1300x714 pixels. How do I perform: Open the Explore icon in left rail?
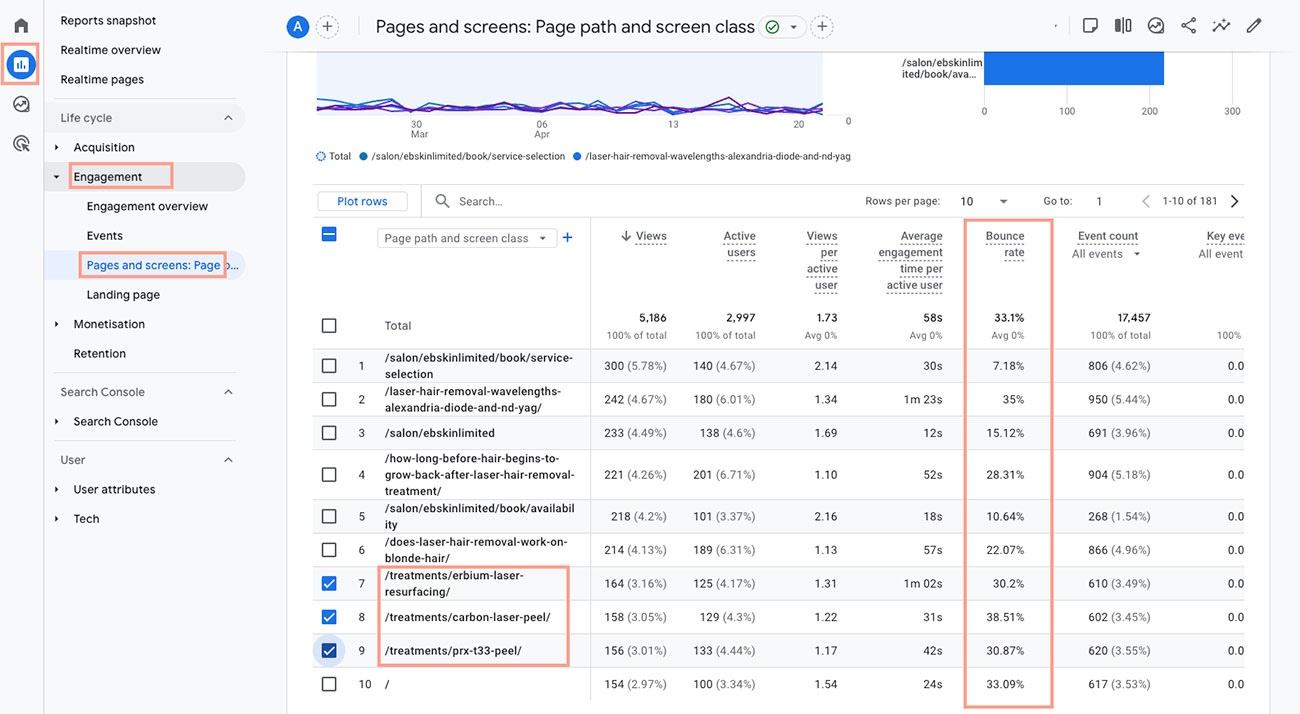pyautogui.click(x=21, y=104)
